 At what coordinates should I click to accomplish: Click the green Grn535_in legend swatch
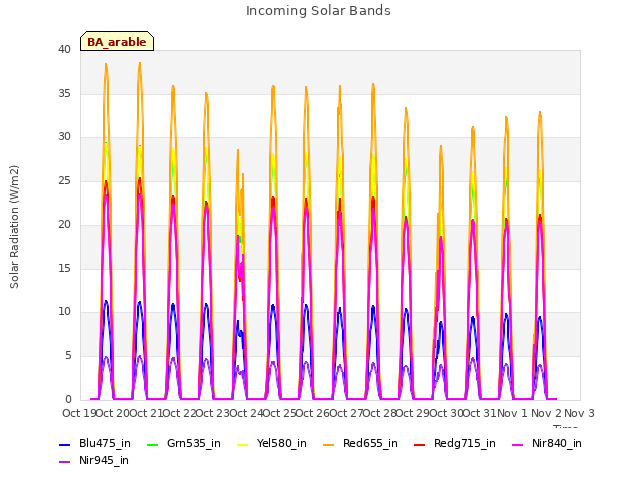[x=152, y=444]
